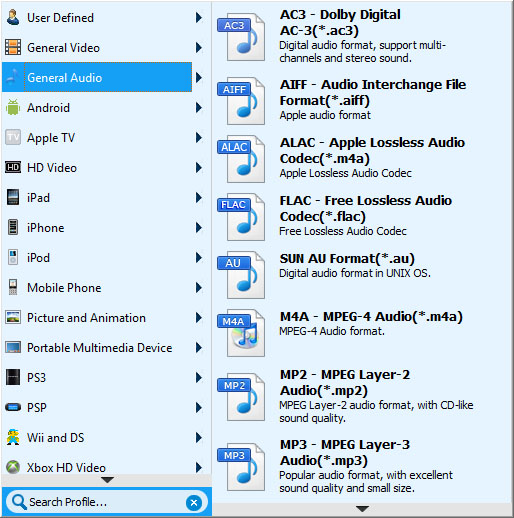Select the AIFF file format icon
Image resolution: width=514 pixels, height=518 pixels.
(x=241, y=101)
